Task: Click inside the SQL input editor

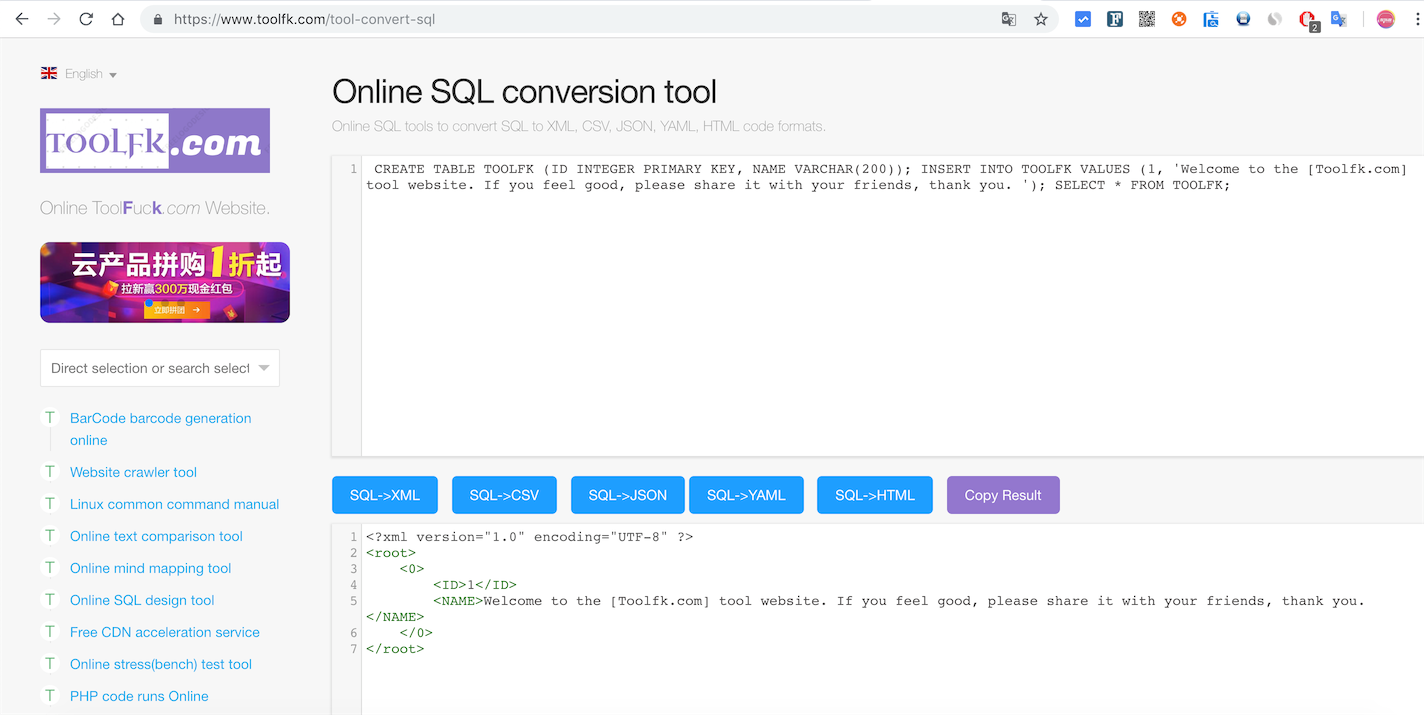Action: click(x=800, y=300)
